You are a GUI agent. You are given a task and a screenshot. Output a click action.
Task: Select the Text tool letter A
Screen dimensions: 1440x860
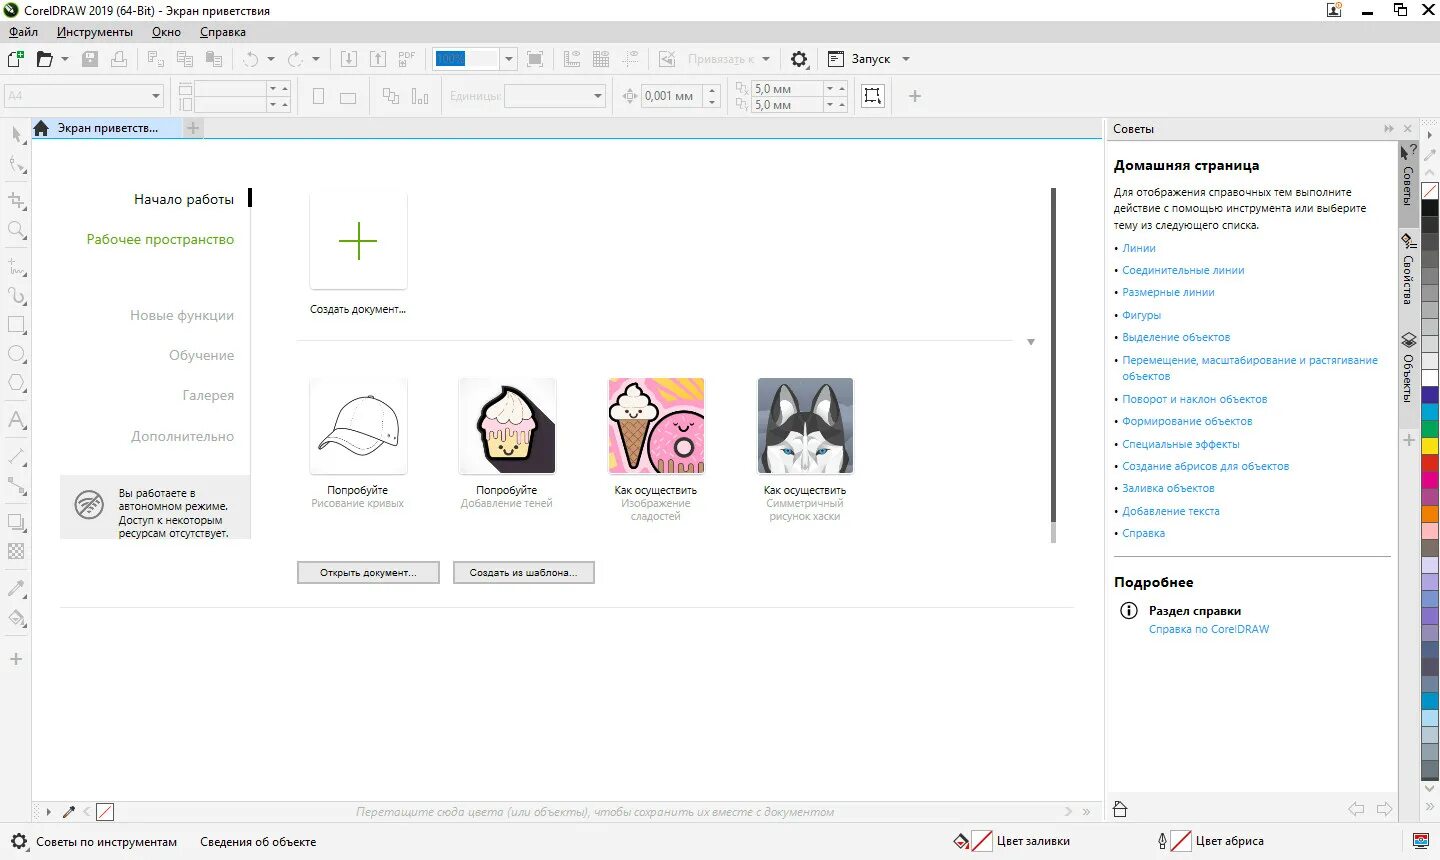pos(16,420)
